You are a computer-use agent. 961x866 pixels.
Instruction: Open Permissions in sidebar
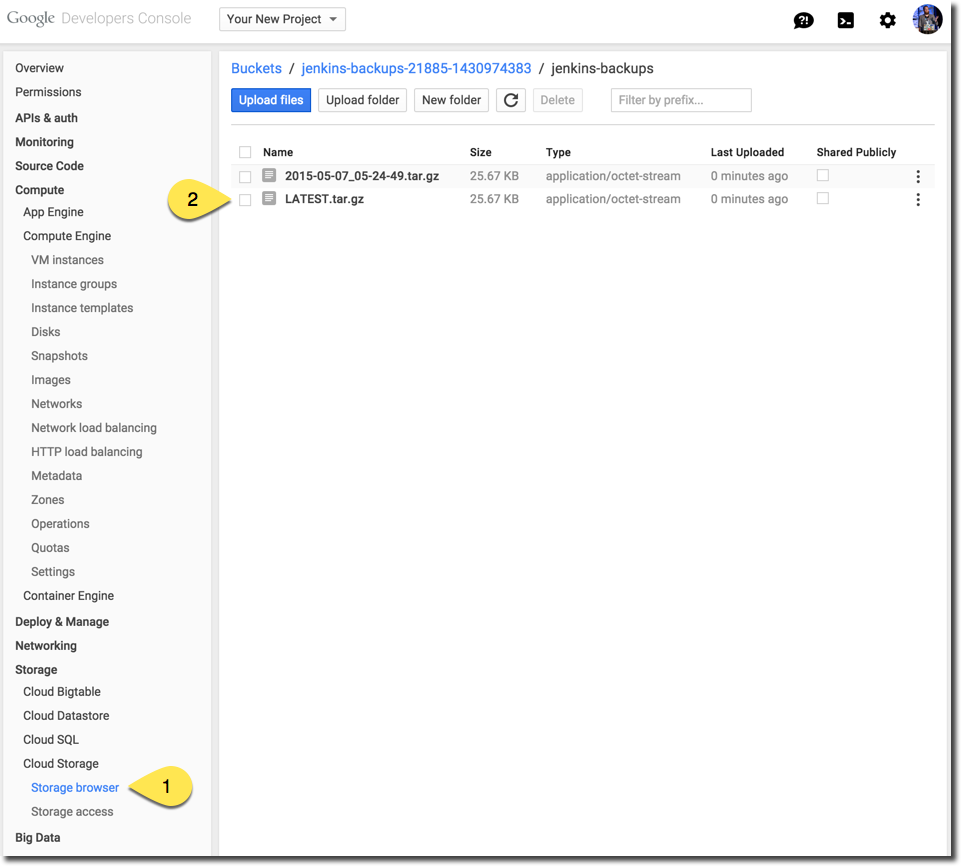click(x=48, y=92)
